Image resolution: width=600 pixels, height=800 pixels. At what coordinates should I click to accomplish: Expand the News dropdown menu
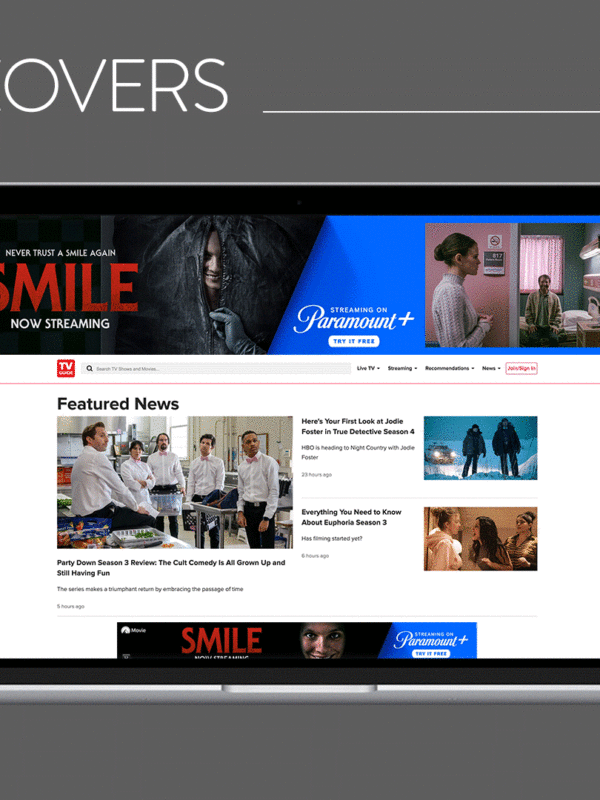491,368
